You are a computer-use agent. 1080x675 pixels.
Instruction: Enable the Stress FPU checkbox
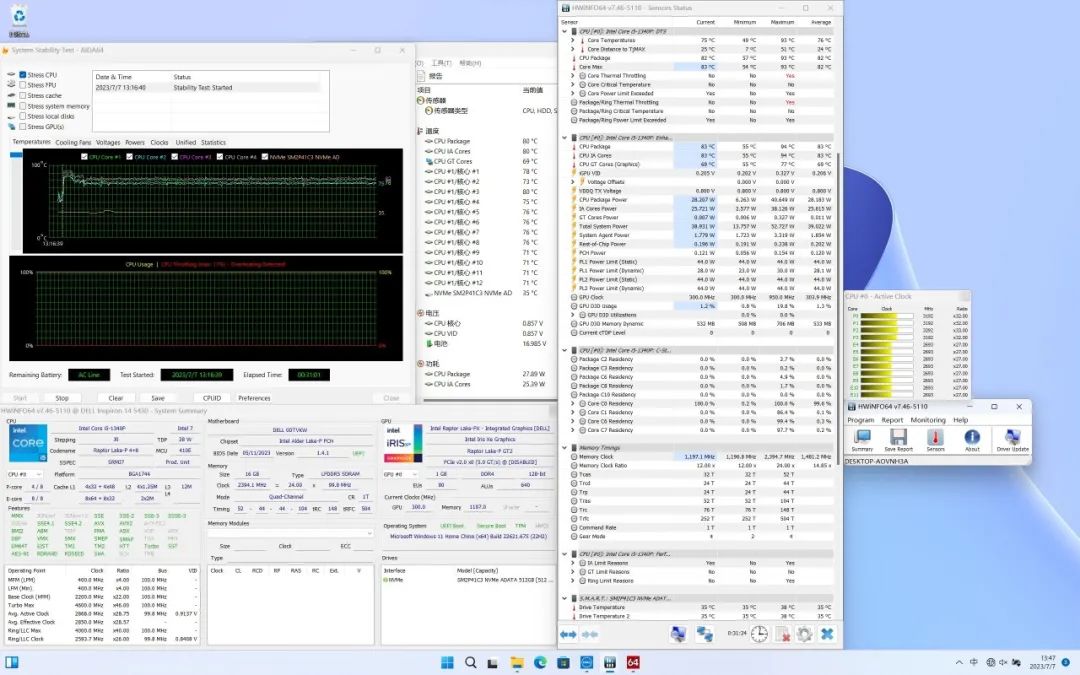(x=23, y=85)
